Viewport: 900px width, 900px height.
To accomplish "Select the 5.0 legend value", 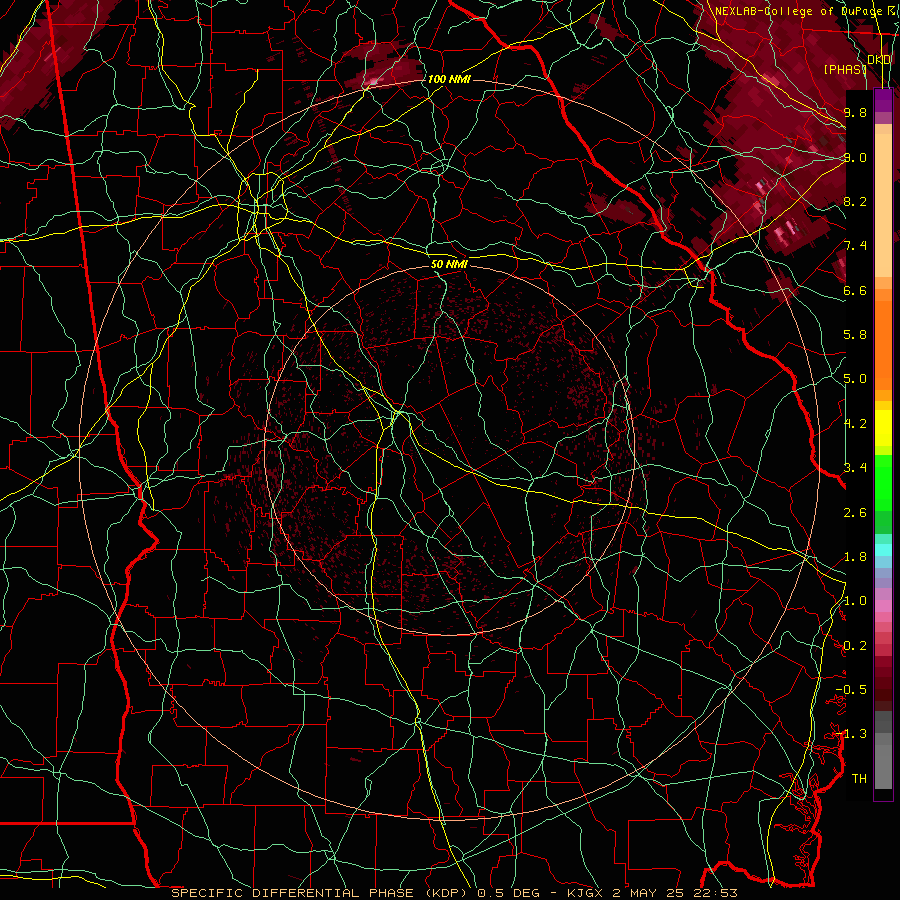I will point(855,379).
